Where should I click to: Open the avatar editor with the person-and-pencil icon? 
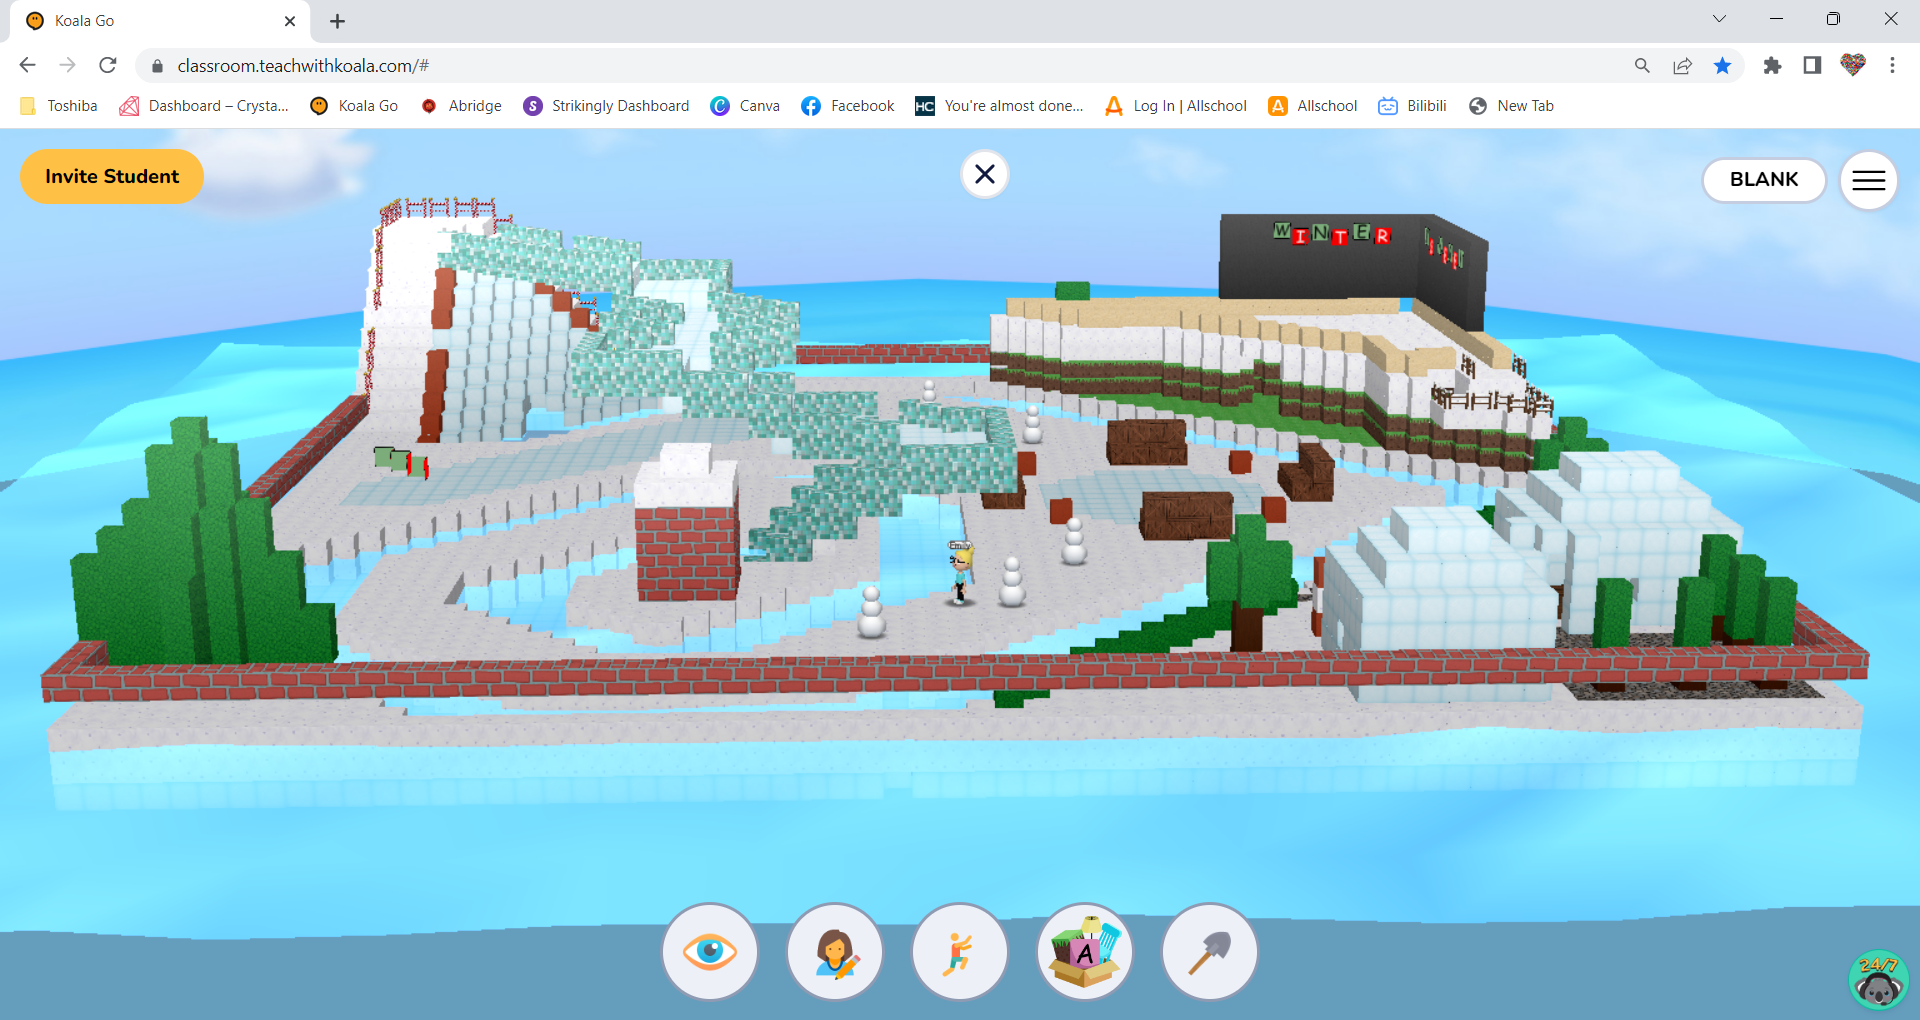835,951
